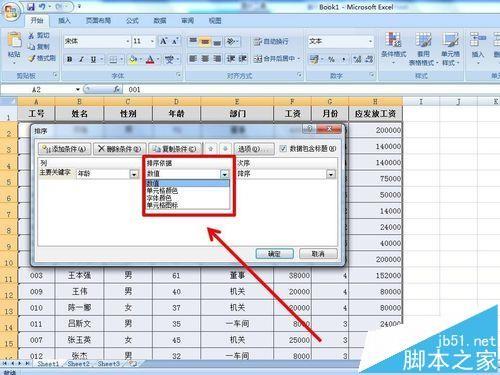Click the increase decimal icon
This screenshot has width=500, height=375.
pos(357,59)
